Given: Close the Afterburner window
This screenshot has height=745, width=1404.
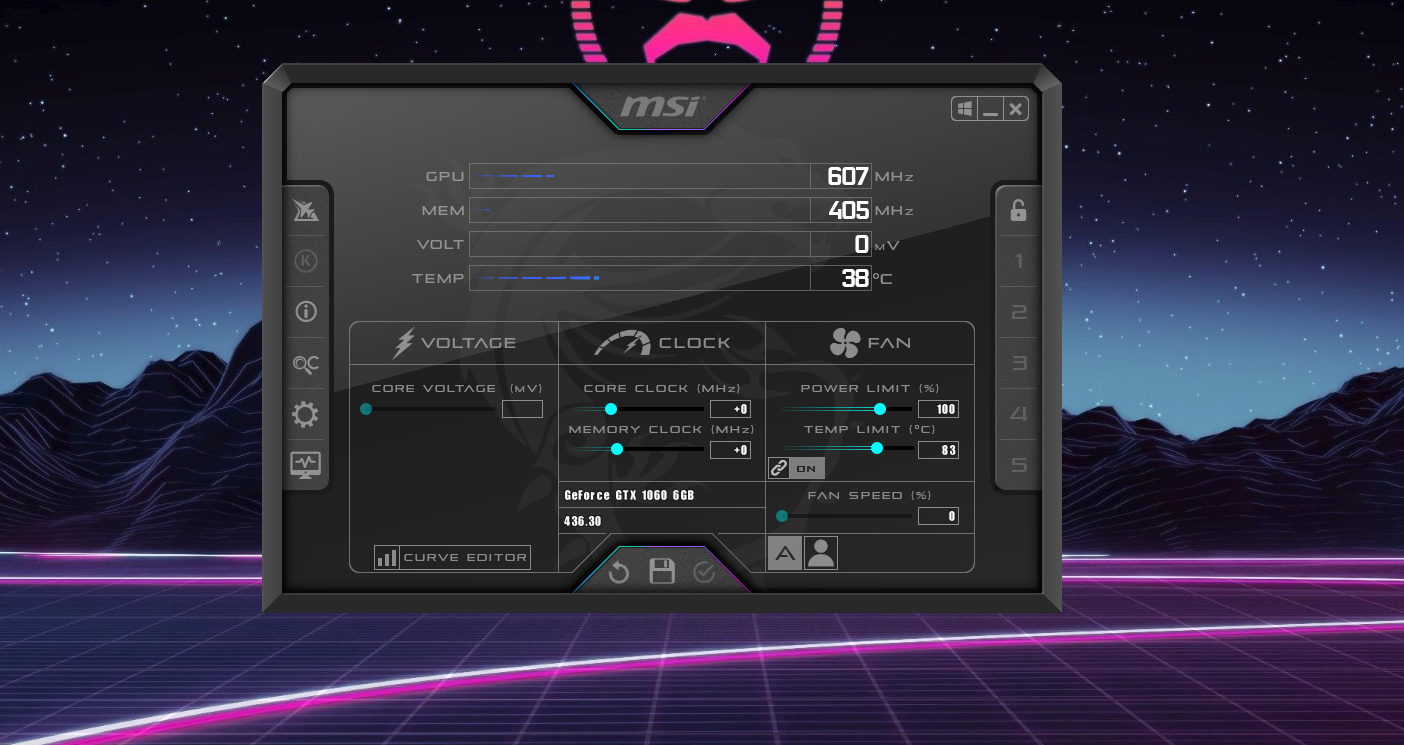Looking at the screenshot, I should tap(1015, 109).
